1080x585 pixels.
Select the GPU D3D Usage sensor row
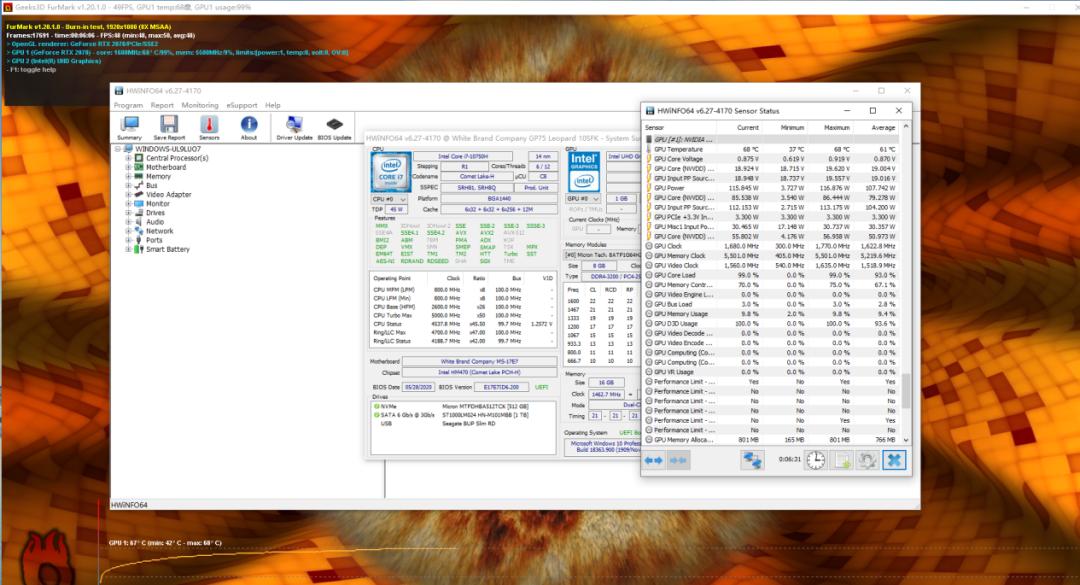pyautogui.click(x=772, y=323)
